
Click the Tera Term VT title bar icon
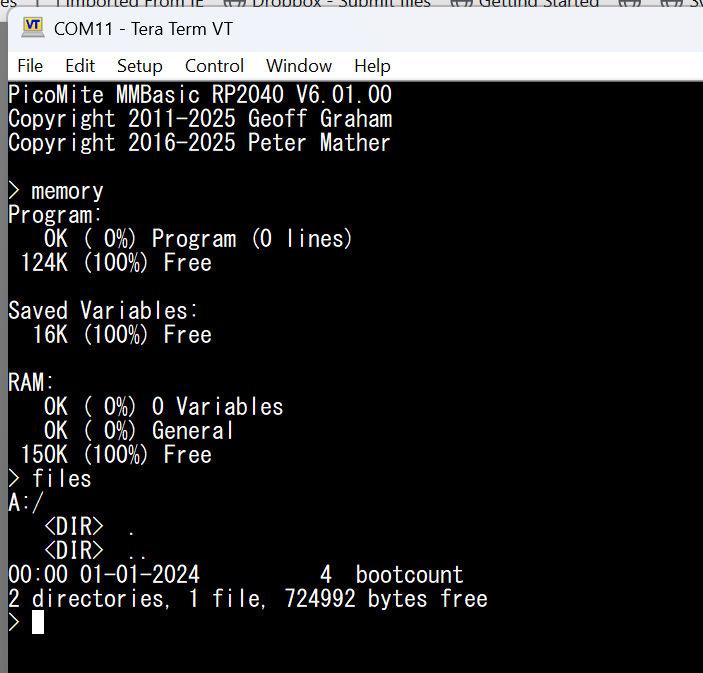click(32, 28)
